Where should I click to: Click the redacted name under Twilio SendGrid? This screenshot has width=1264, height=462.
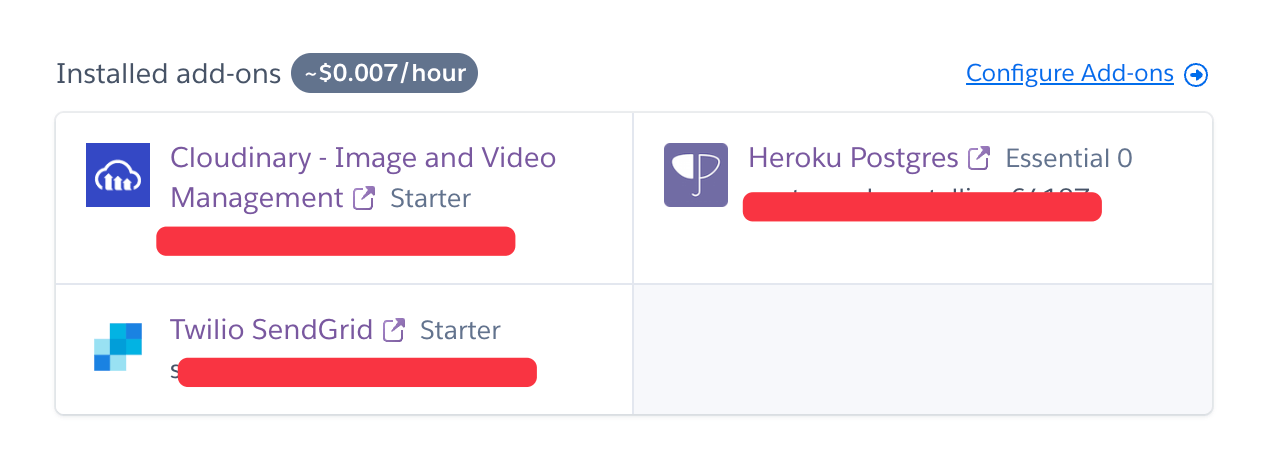(x=357, y=372)
